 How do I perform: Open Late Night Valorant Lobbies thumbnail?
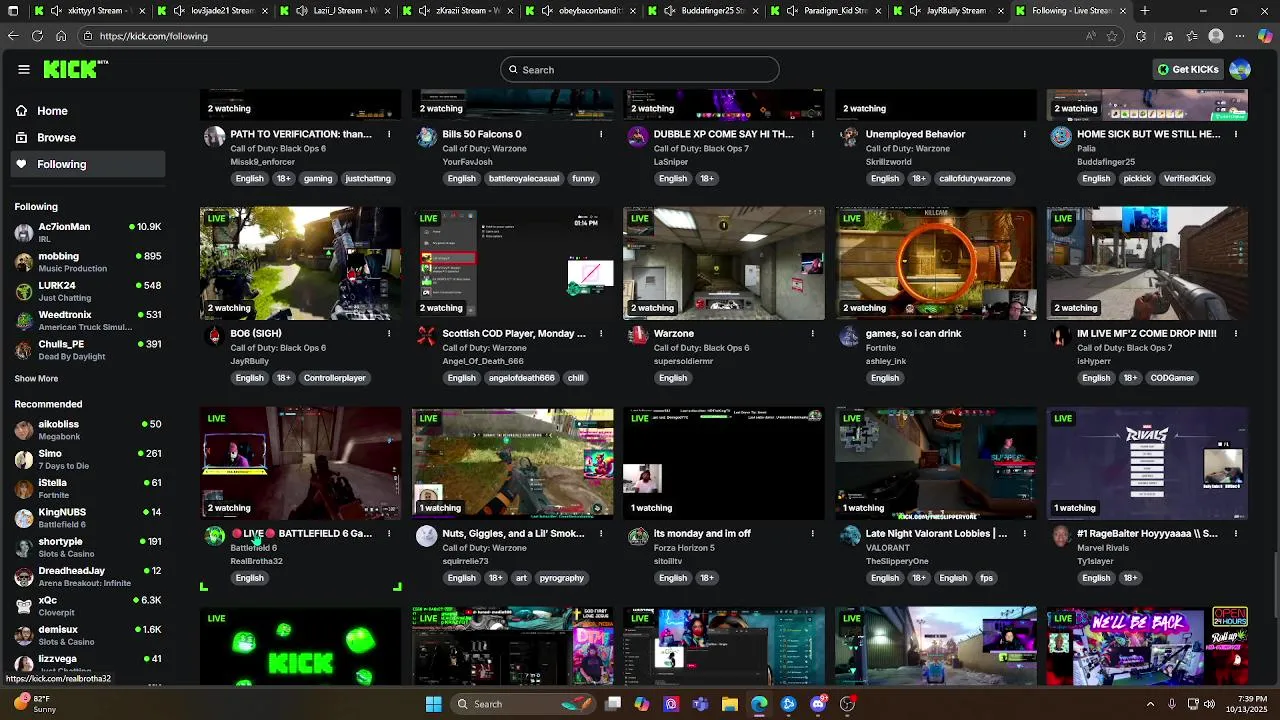pos(936,463)
